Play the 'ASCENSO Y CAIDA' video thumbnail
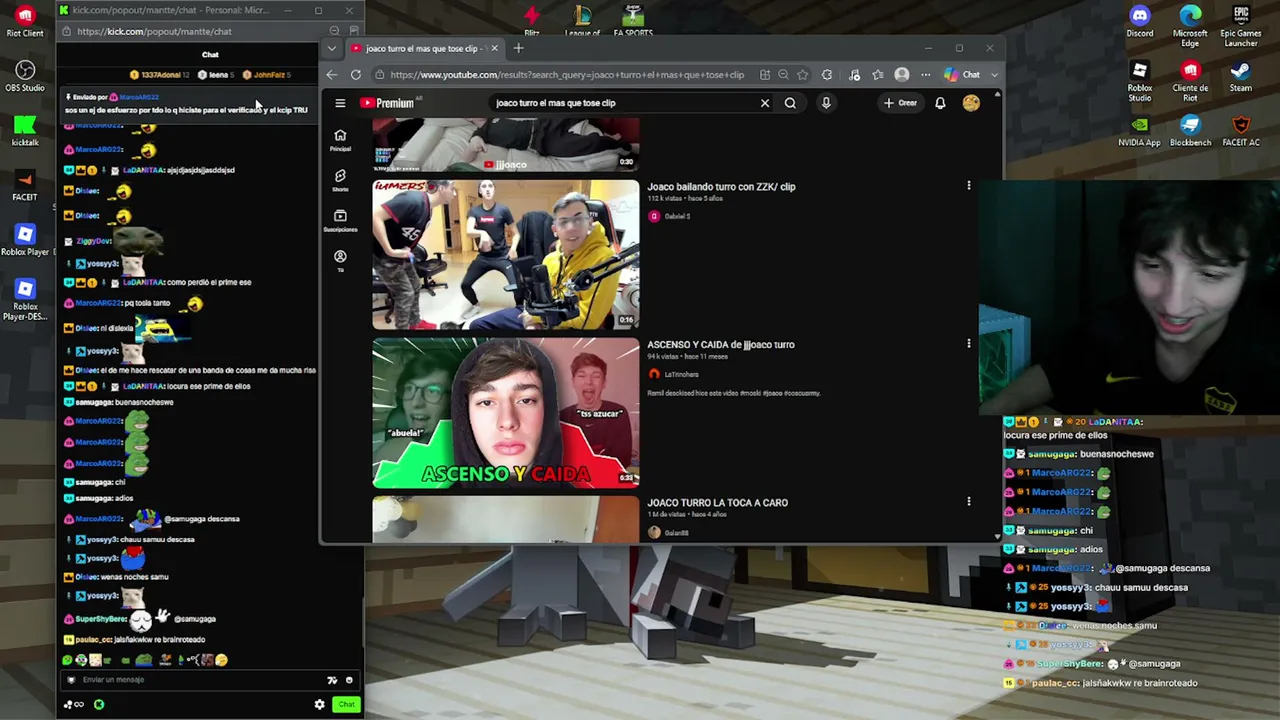Screen dimensions: 1280x720 [x=506, y=413]
